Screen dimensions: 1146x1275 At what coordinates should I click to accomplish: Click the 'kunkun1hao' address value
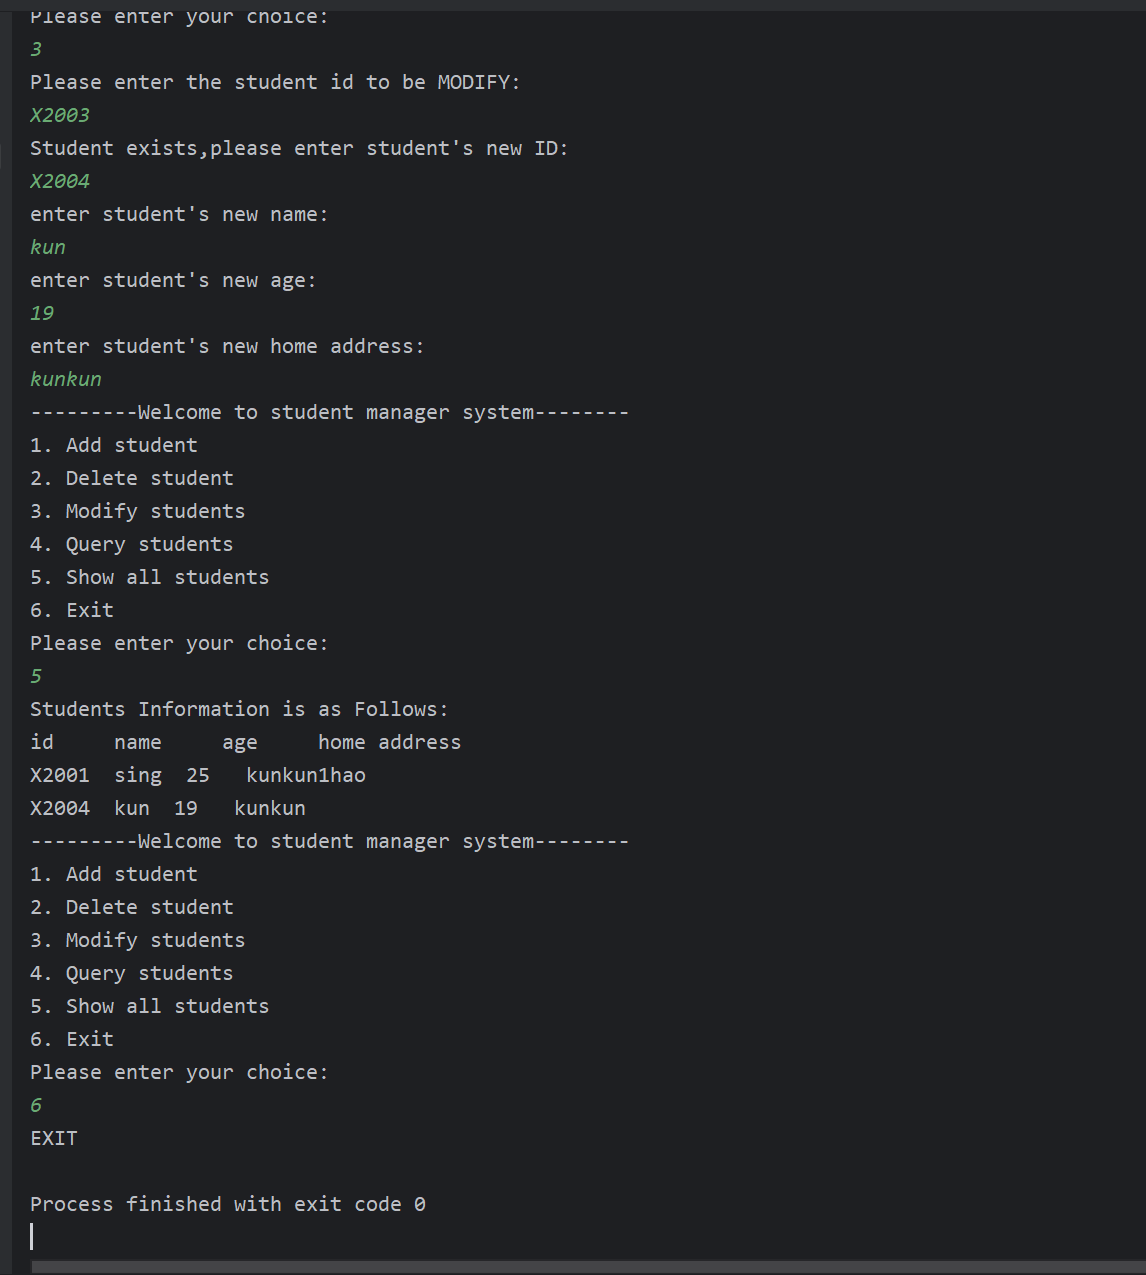(x=306, y=775)
